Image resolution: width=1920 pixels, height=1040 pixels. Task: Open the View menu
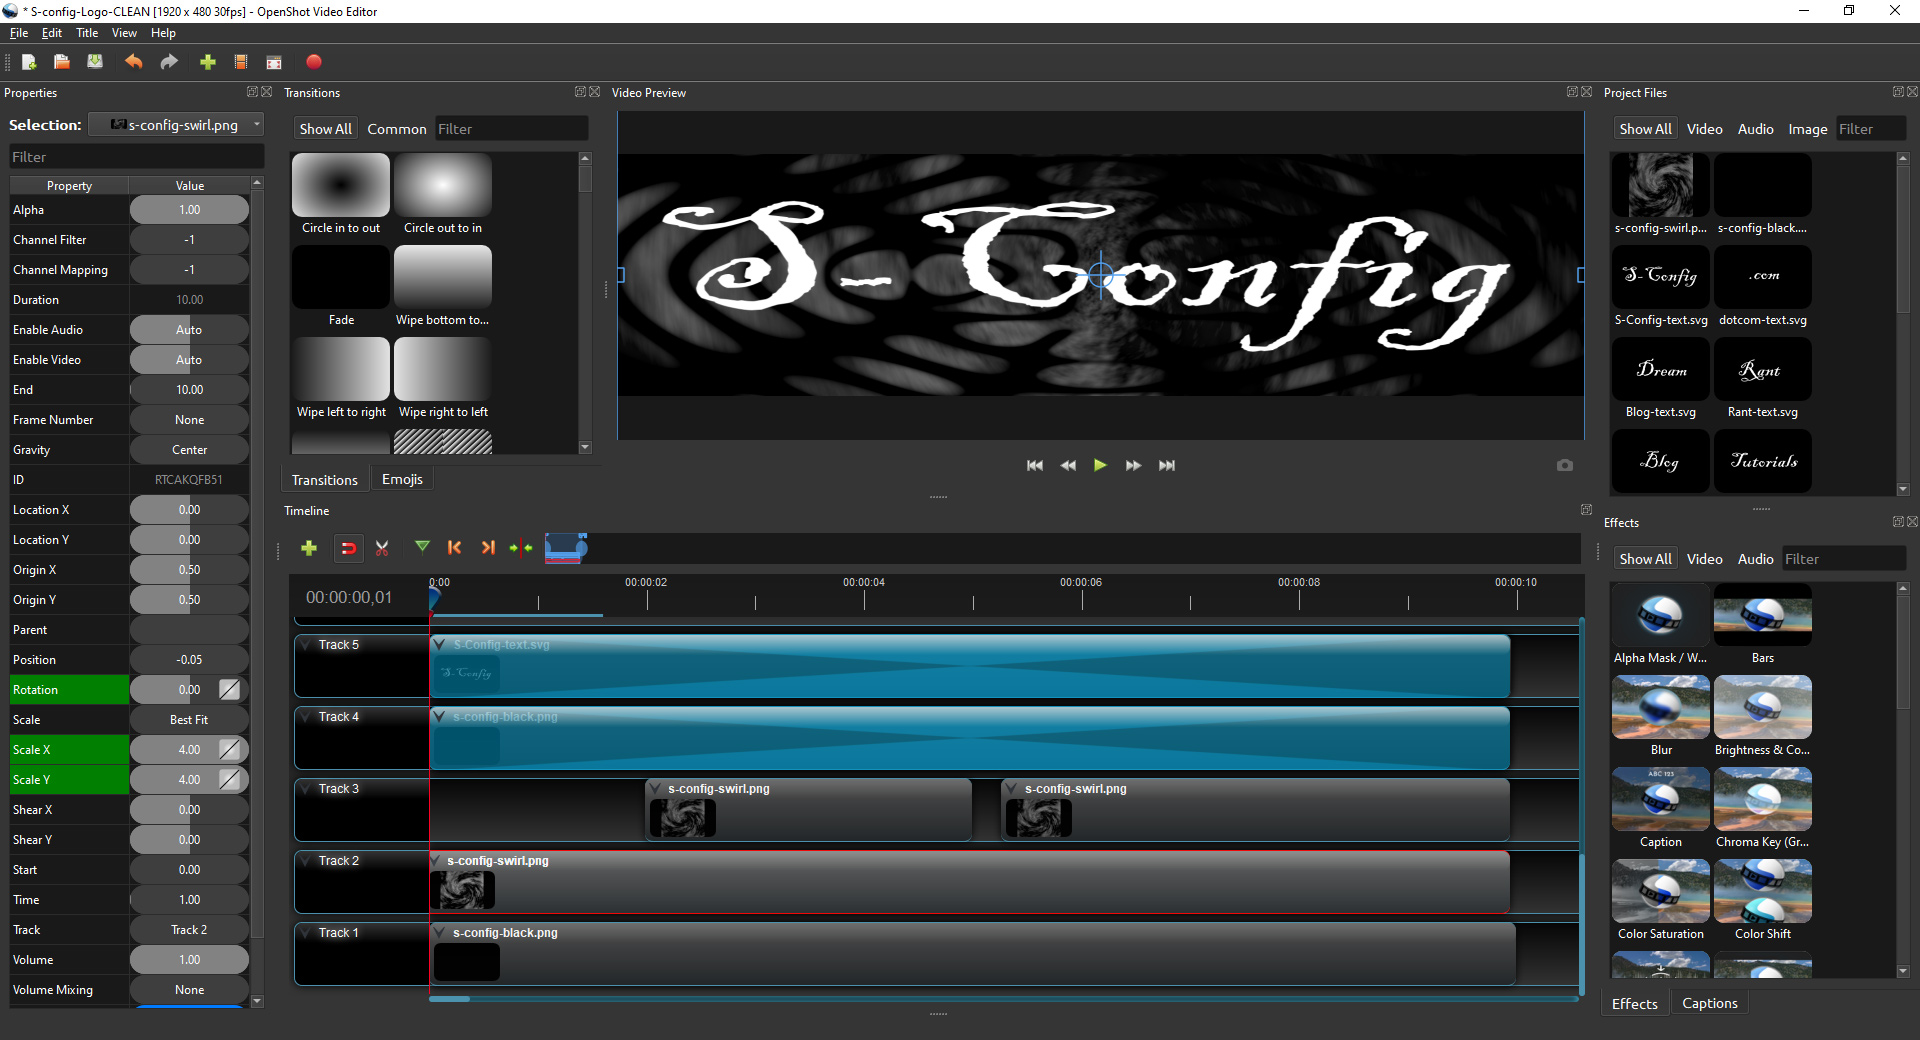(x=124, y=33)
